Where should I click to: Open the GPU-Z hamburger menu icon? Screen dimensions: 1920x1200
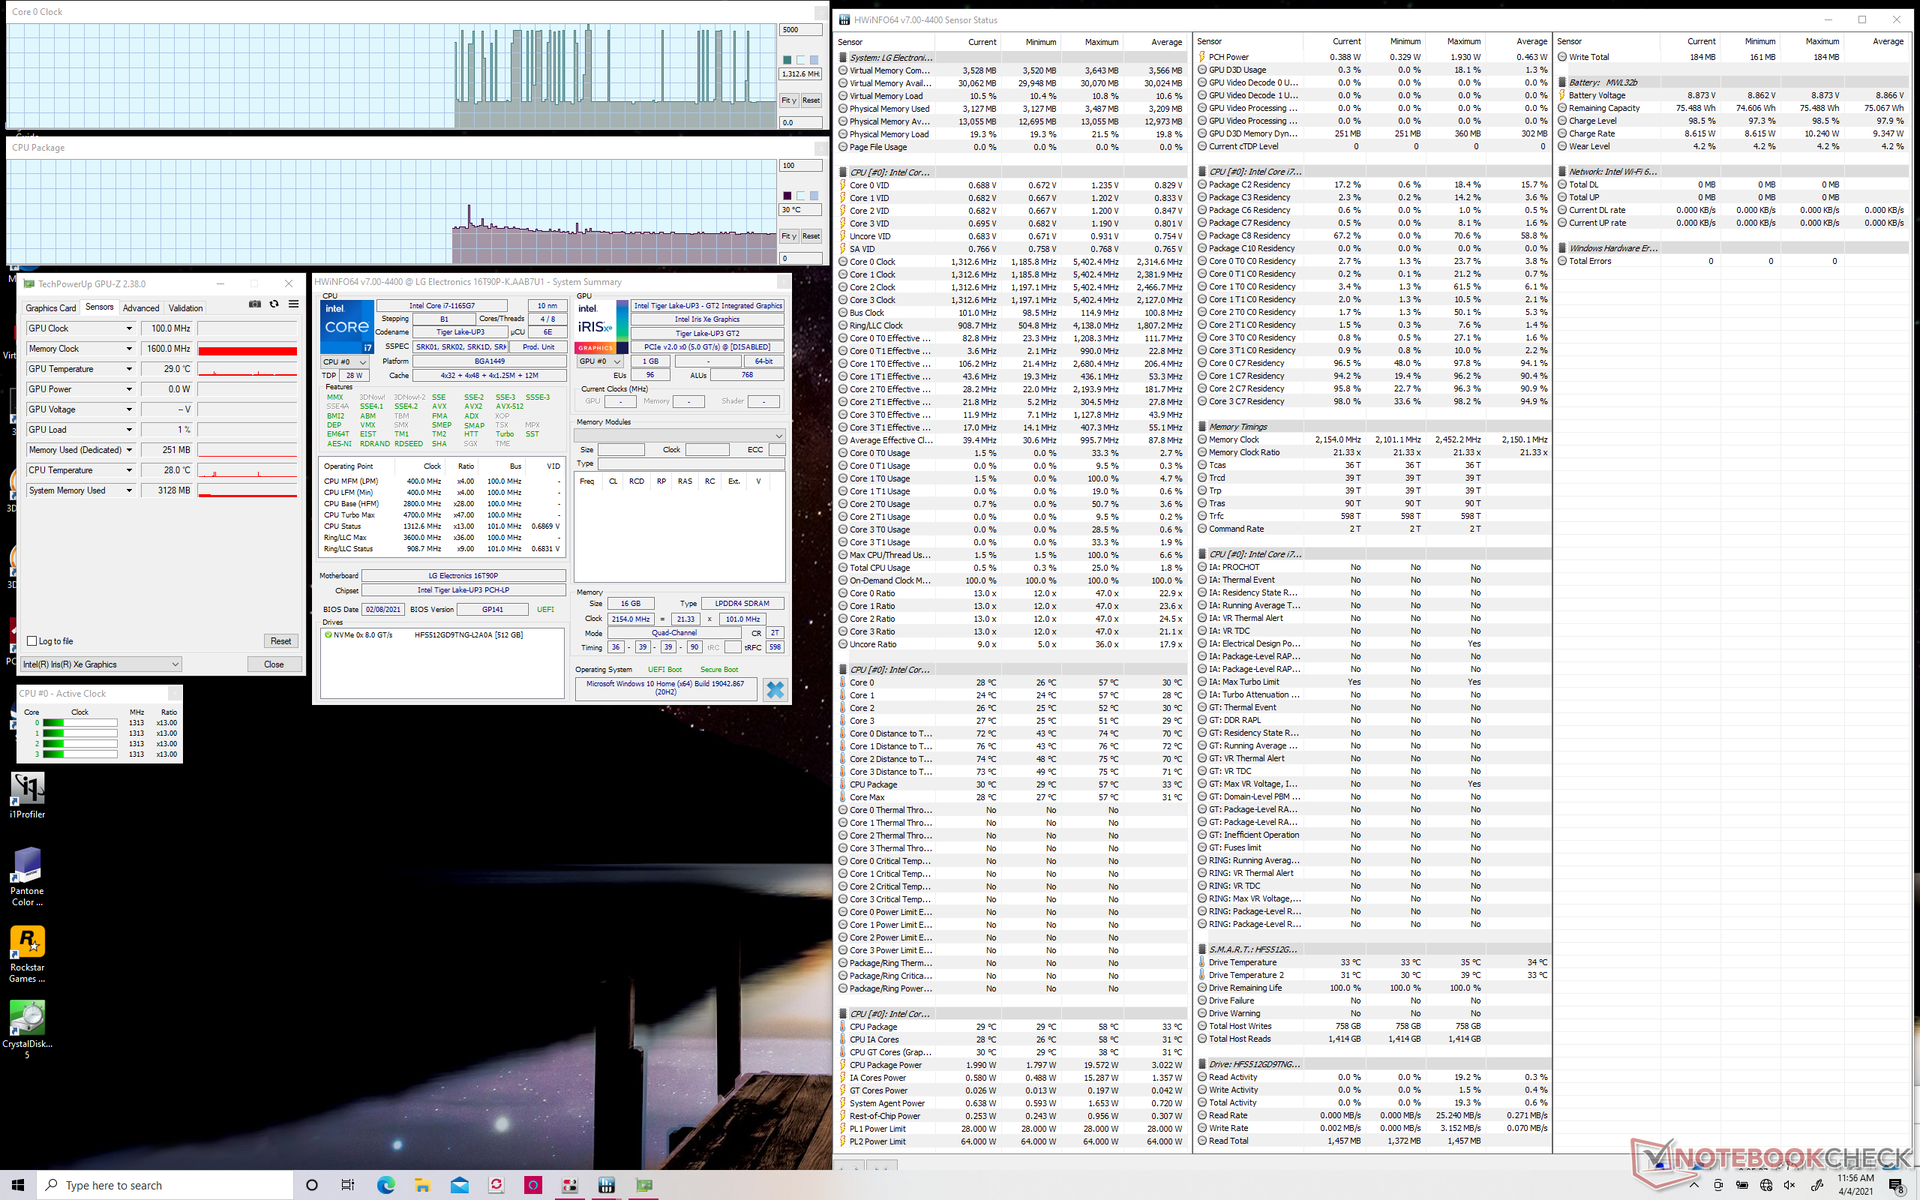coord(293,304)
